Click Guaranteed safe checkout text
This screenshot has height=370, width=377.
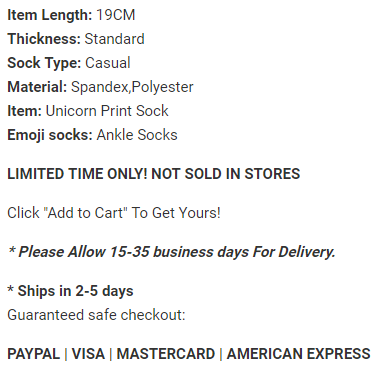coord(96,315)
